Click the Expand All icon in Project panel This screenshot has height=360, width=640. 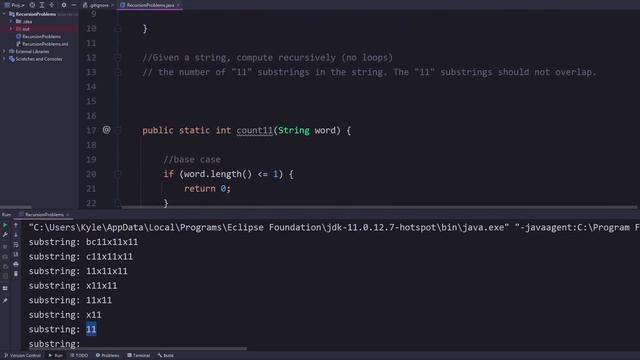[42, 5]
